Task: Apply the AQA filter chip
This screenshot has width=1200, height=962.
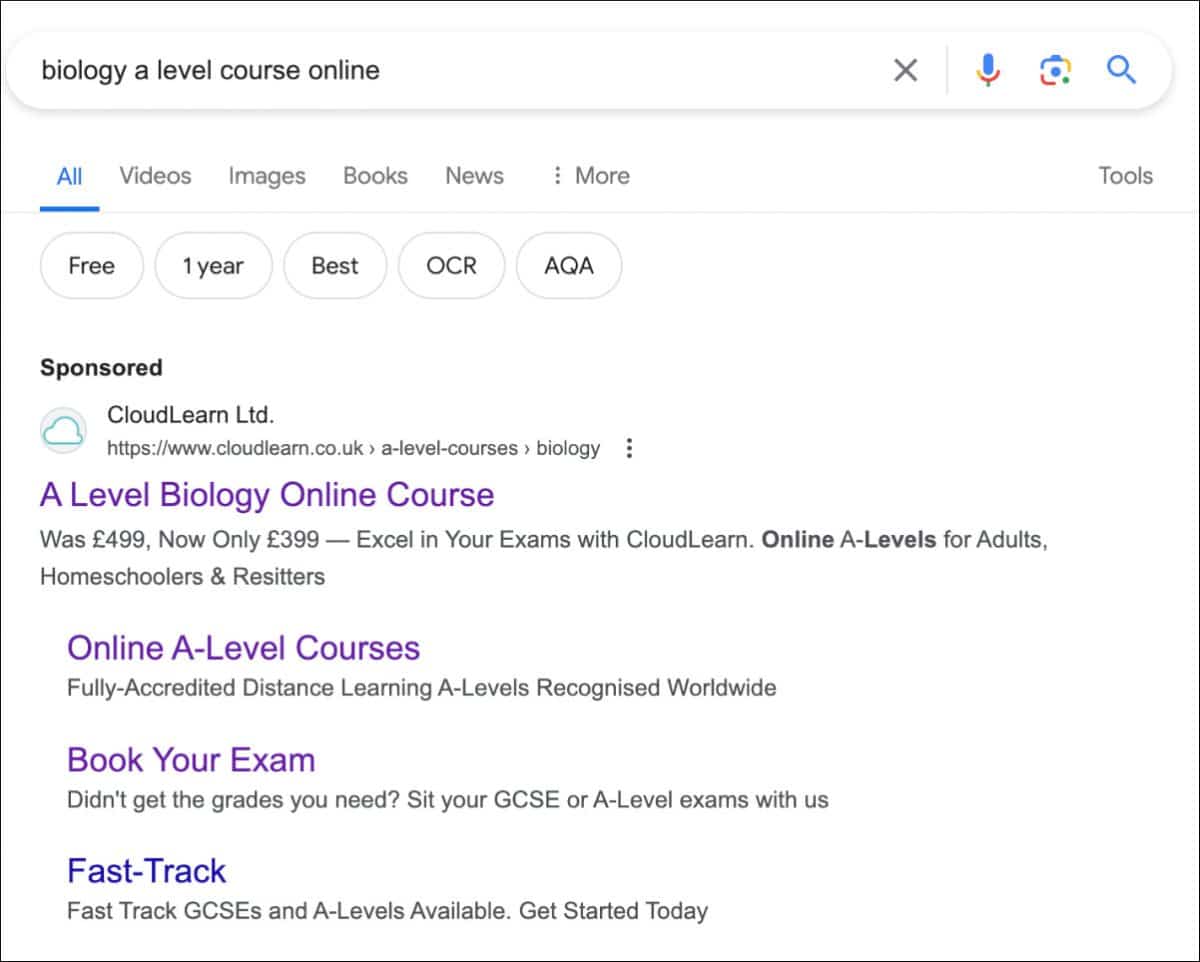Action: pos(569,266)
